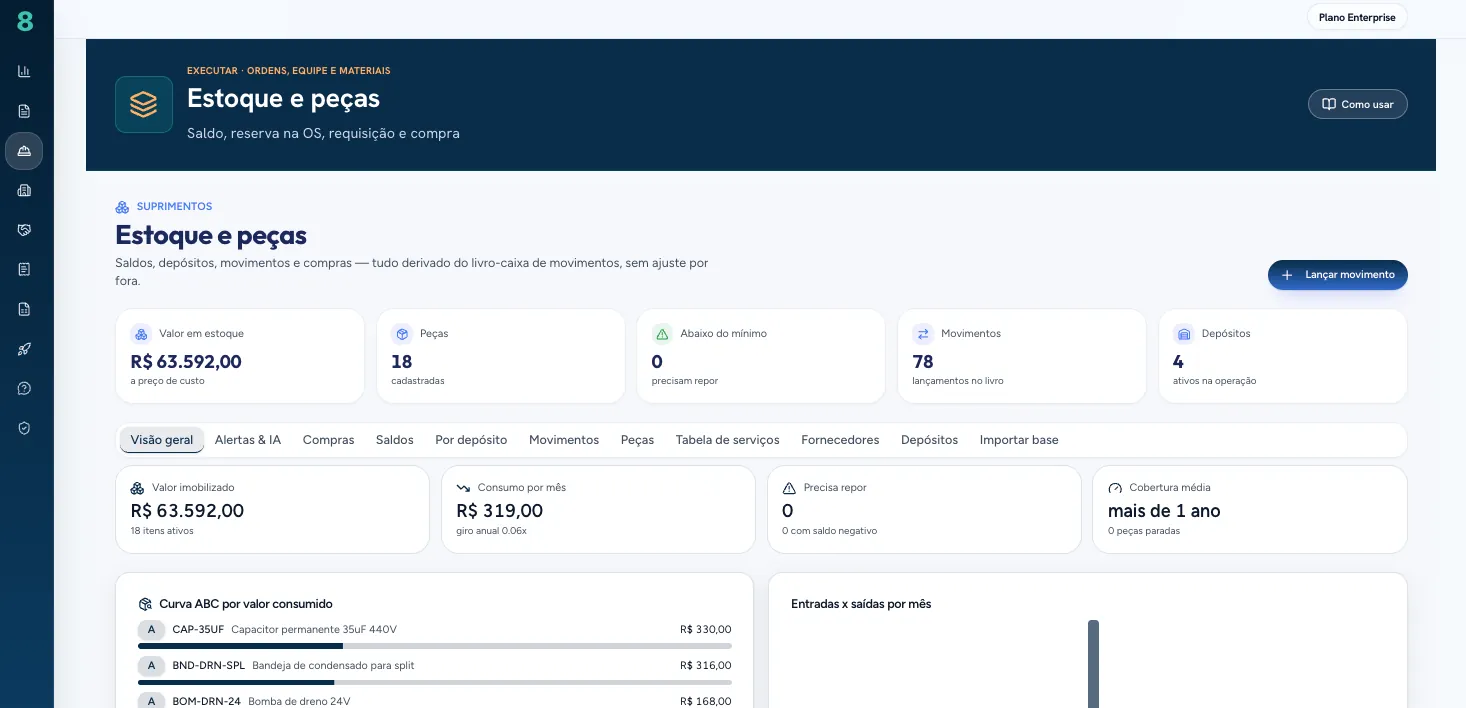Click the 4 Depósitos count
1466x708 pixels.
pos(1178,362)
